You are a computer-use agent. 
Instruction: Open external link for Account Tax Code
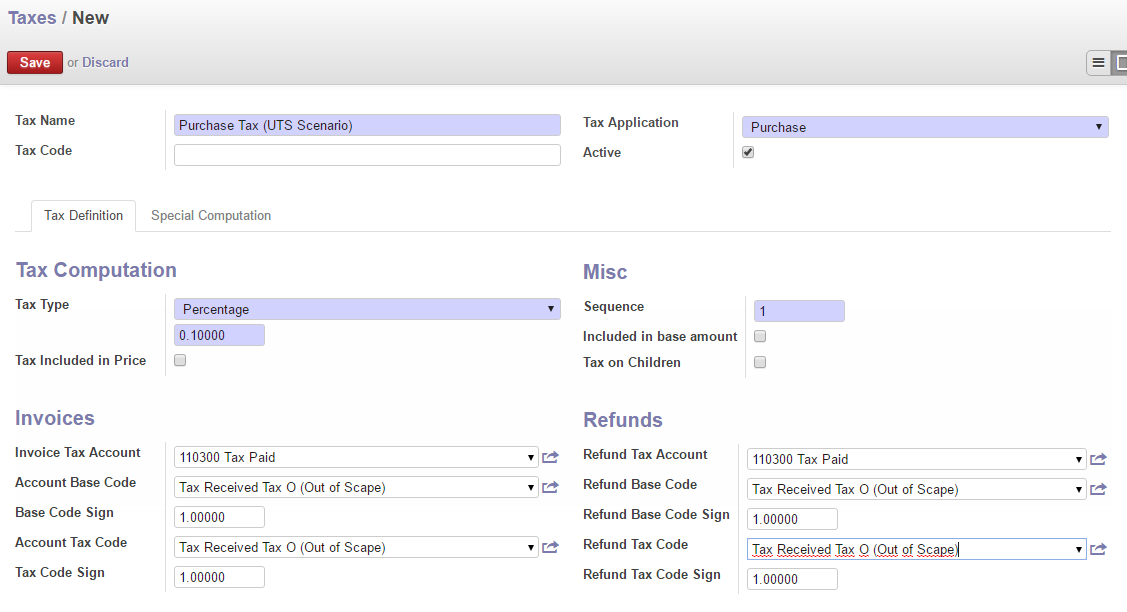coord(550,548)
